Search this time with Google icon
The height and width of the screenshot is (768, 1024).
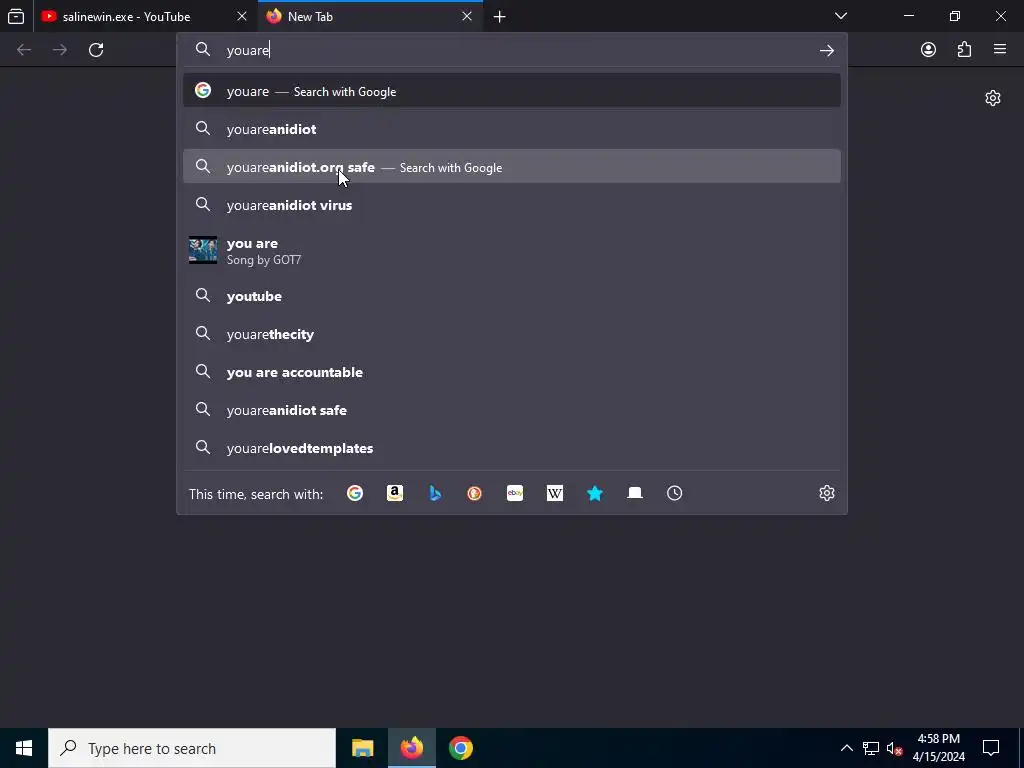pyautogui.click(x=355, y=493)
